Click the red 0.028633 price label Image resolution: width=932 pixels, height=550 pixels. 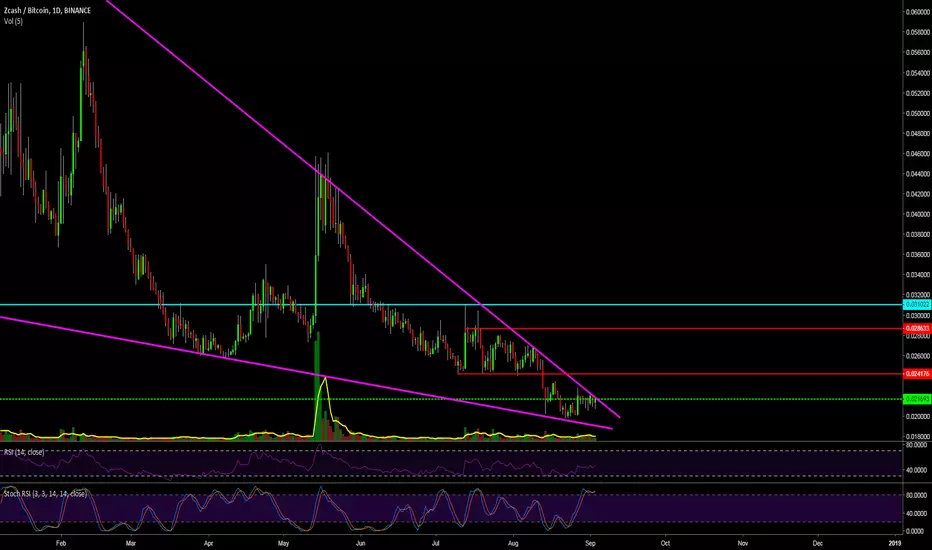tap(917, 328)
